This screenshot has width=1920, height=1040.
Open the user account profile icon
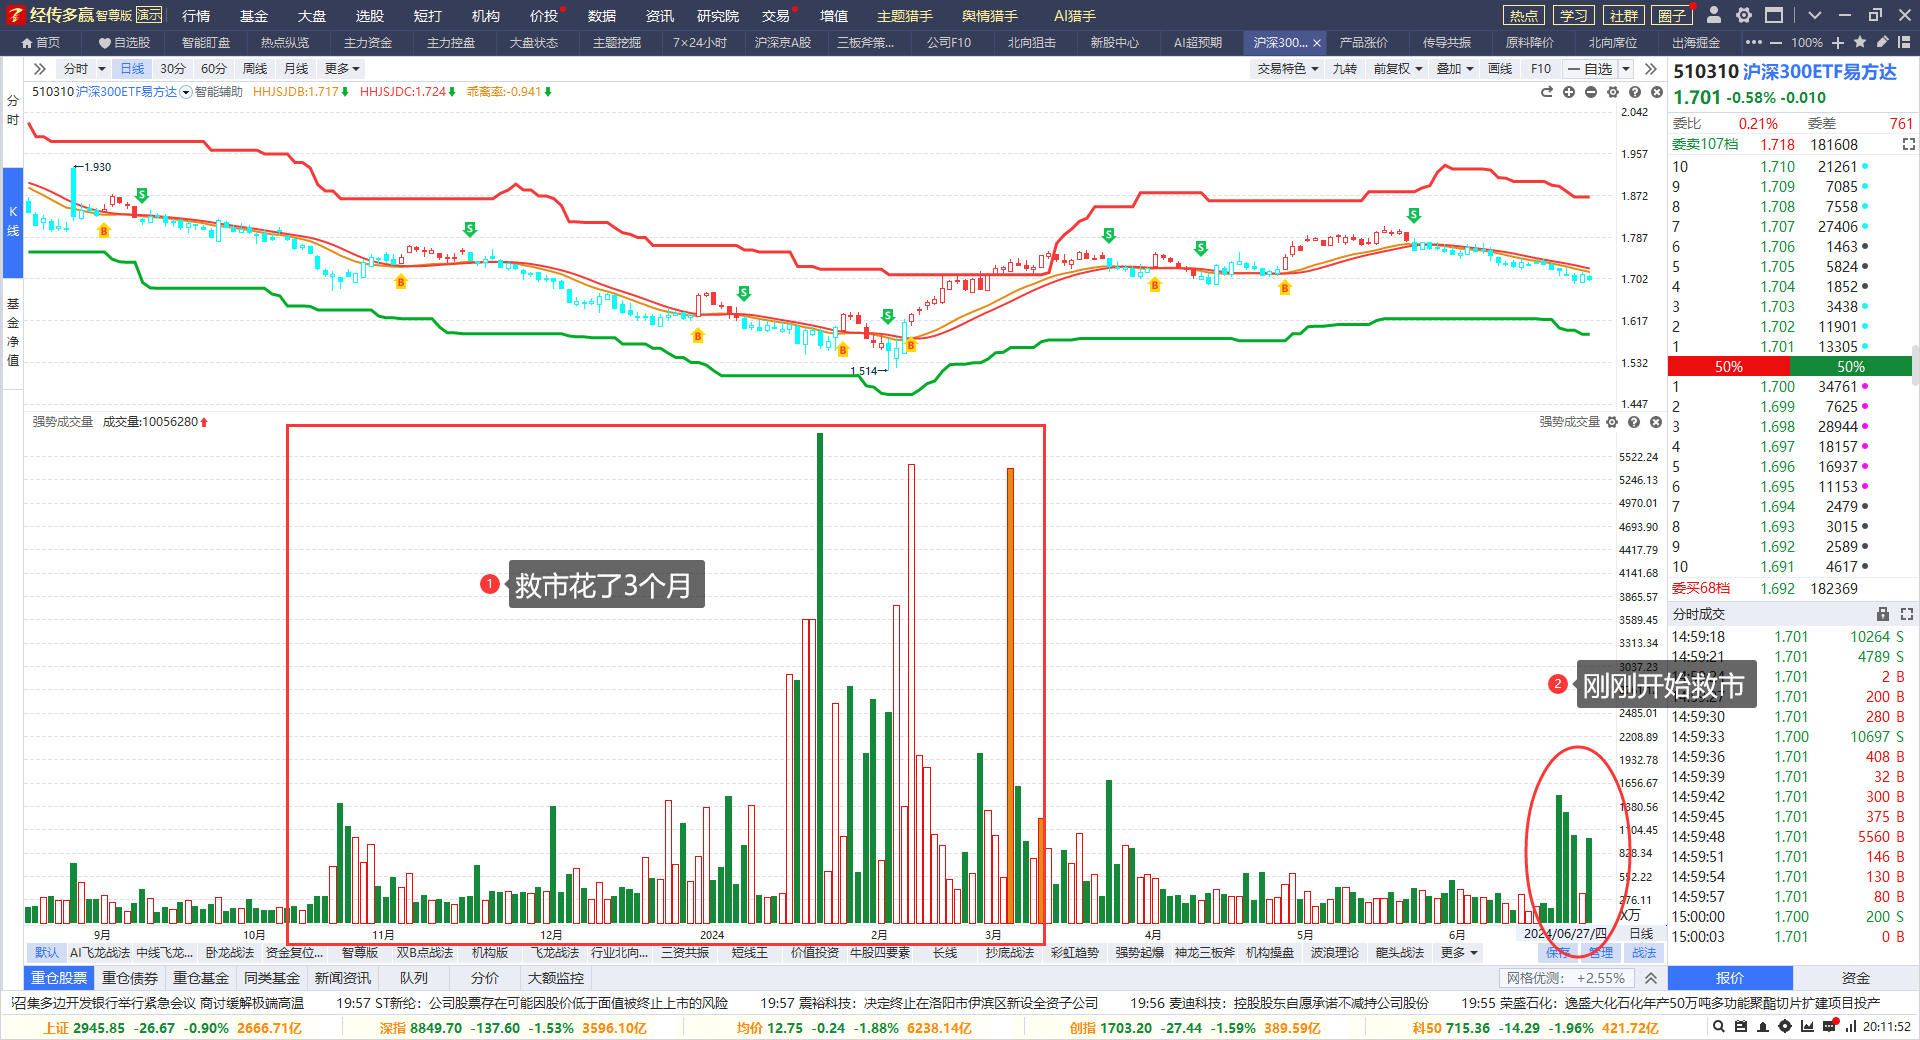(1713, 15)
